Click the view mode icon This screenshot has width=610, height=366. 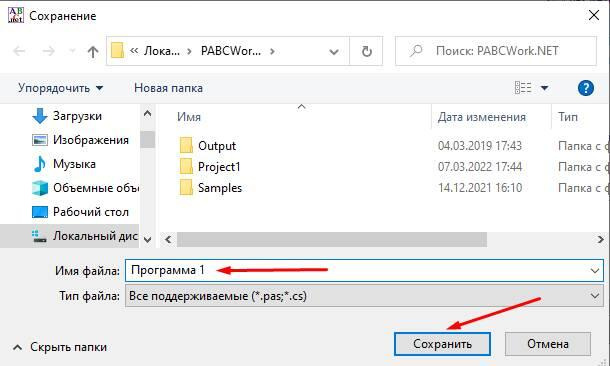tap(523, 88)
